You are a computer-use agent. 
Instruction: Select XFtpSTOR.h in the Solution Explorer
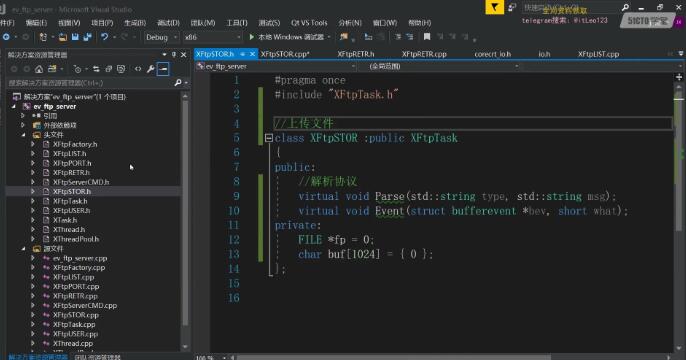click(x=72, y=192)
